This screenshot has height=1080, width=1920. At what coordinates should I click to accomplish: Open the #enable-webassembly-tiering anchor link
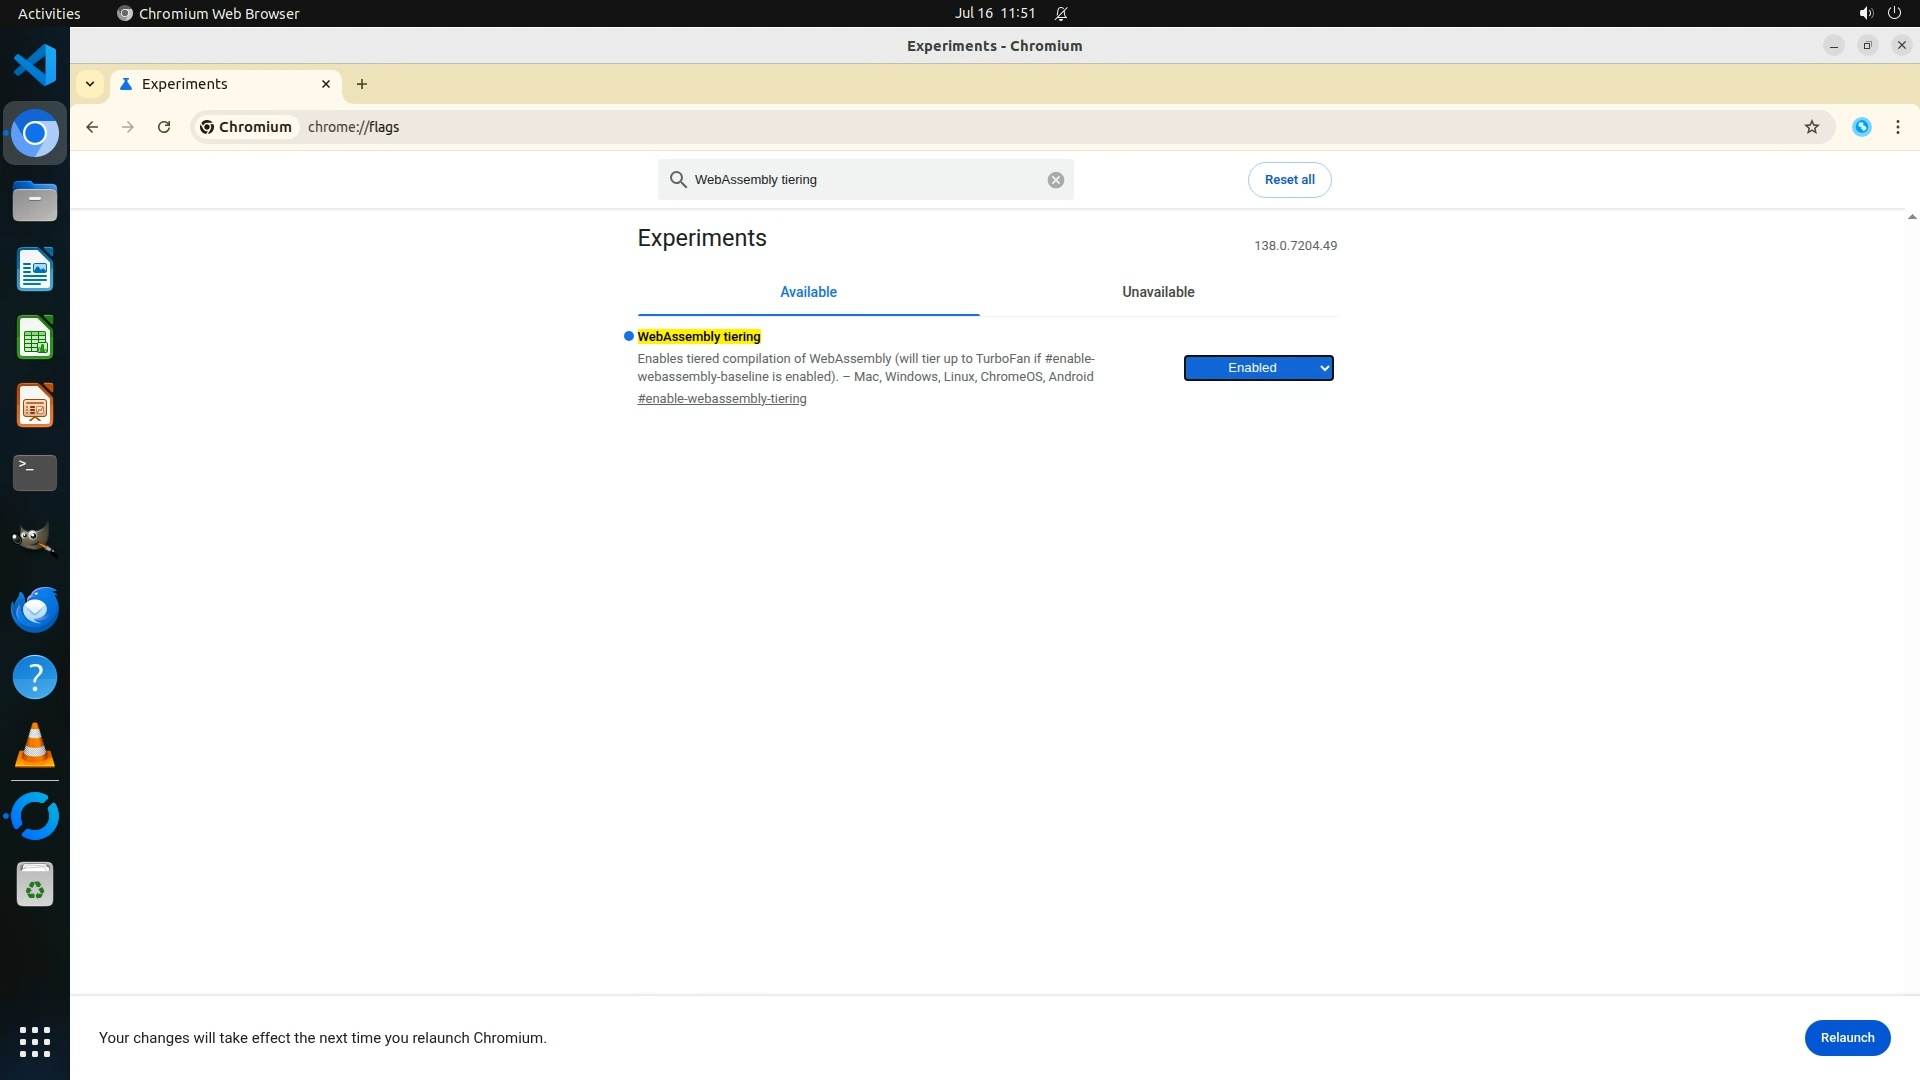click(721, 399)
